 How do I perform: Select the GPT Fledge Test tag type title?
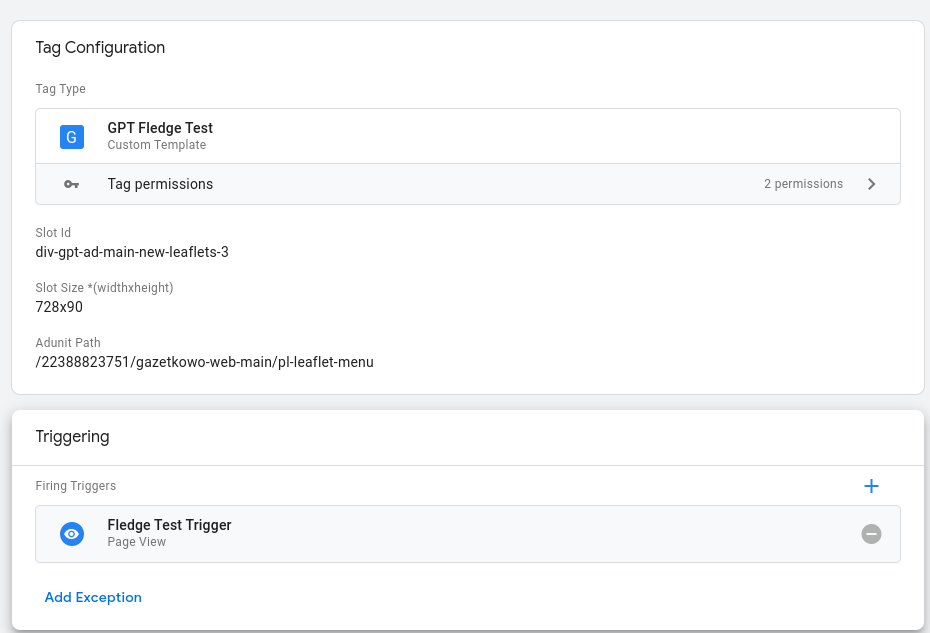[160, 128]
